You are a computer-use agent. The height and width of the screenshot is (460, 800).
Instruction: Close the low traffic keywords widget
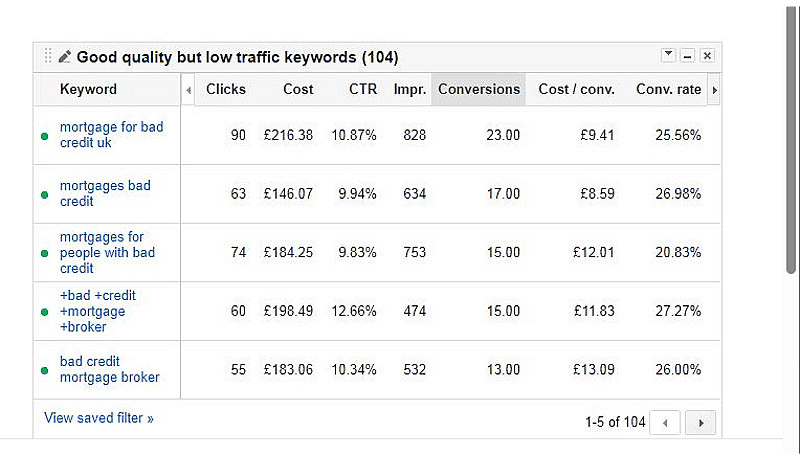(x=707, y=55)
